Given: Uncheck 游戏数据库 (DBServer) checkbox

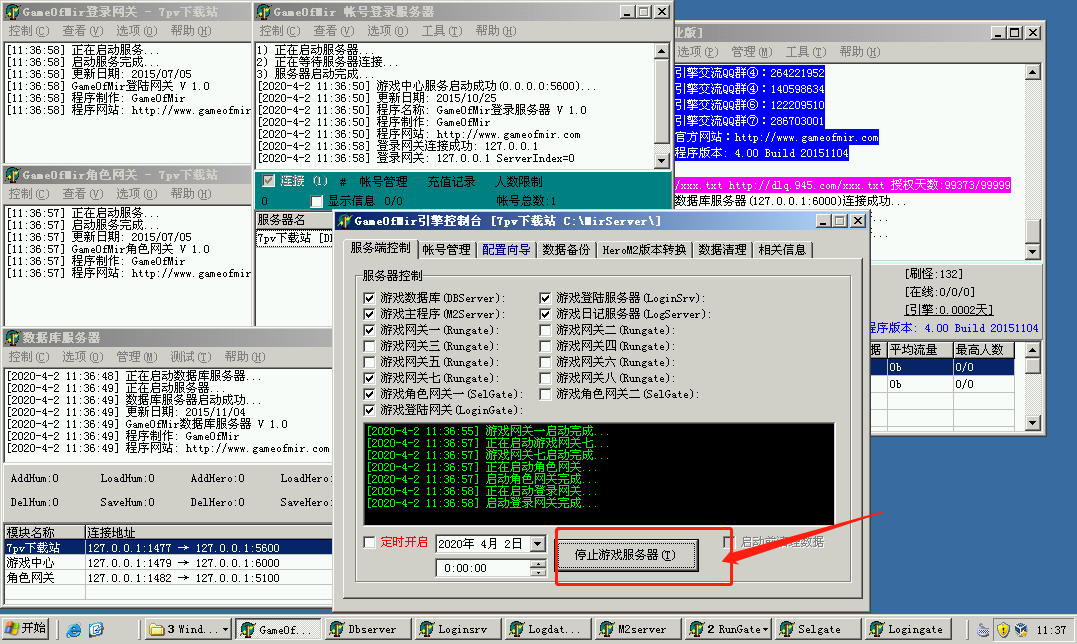Looking at the screenshot, I should point(370,298).
